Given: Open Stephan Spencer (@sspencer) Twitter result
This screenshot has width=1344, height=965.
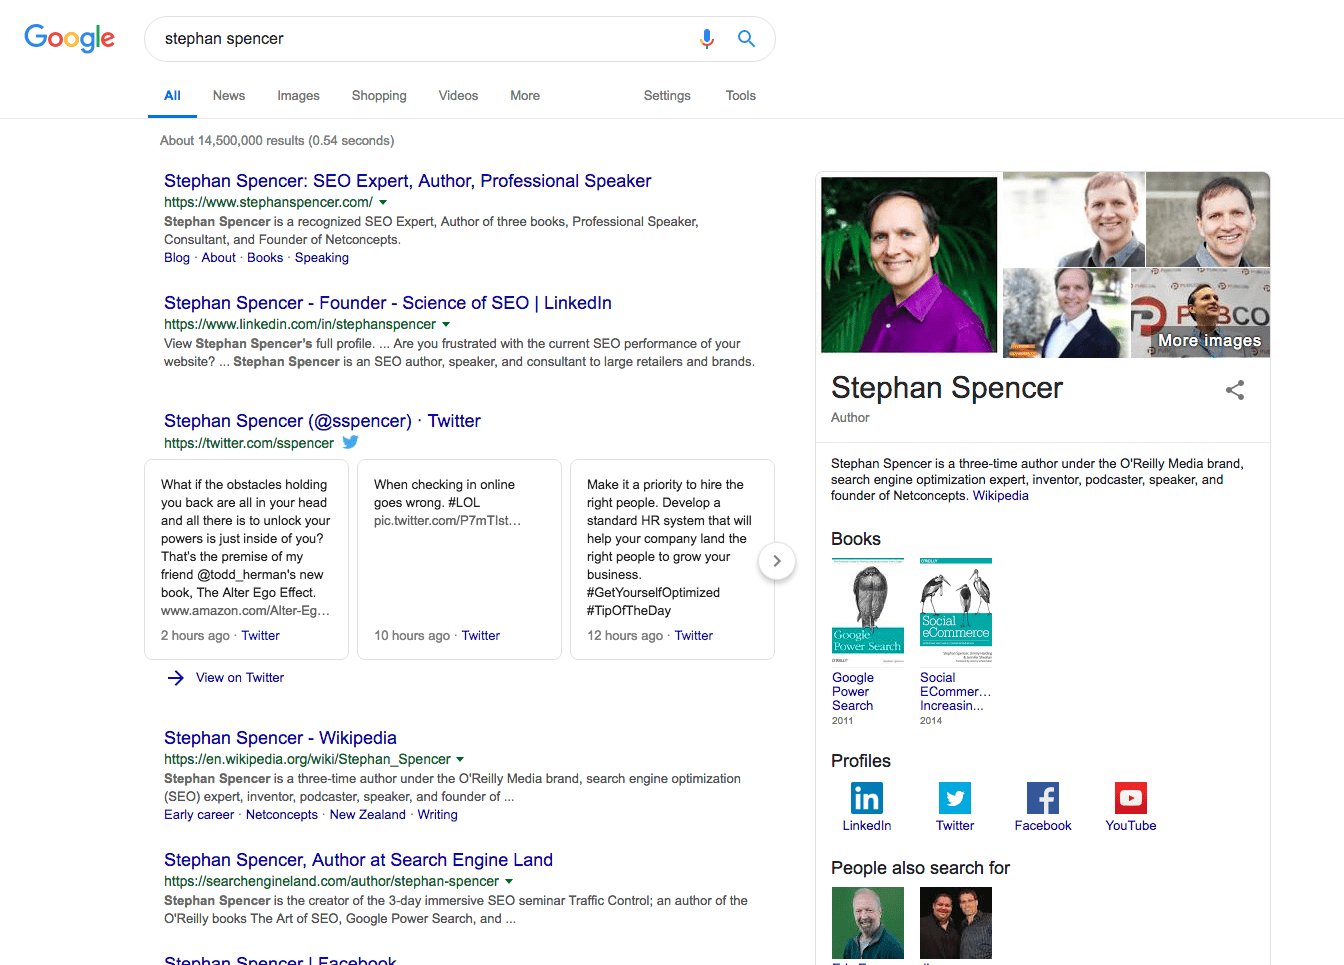Looking at the screenshot, I should click(322, 421).
